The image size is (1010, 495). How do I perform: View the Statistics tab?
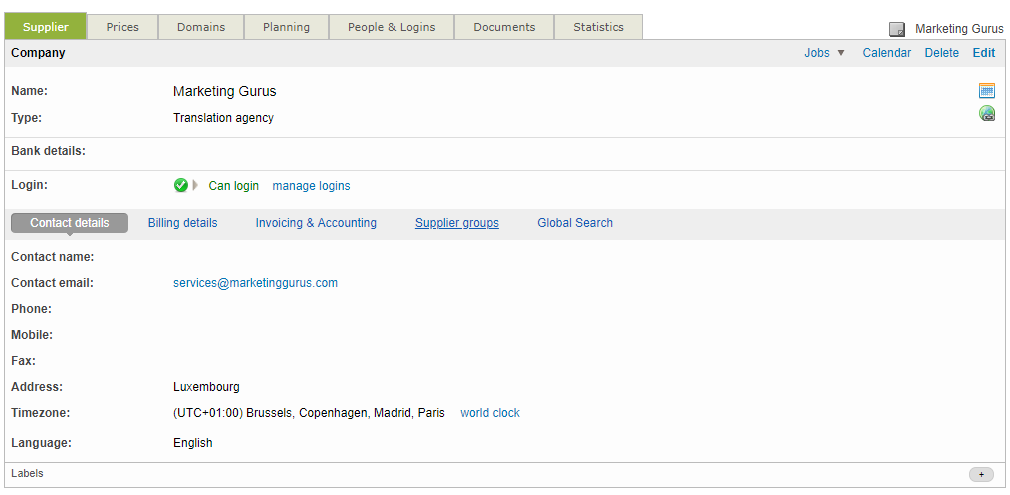[x=598, y=27]
